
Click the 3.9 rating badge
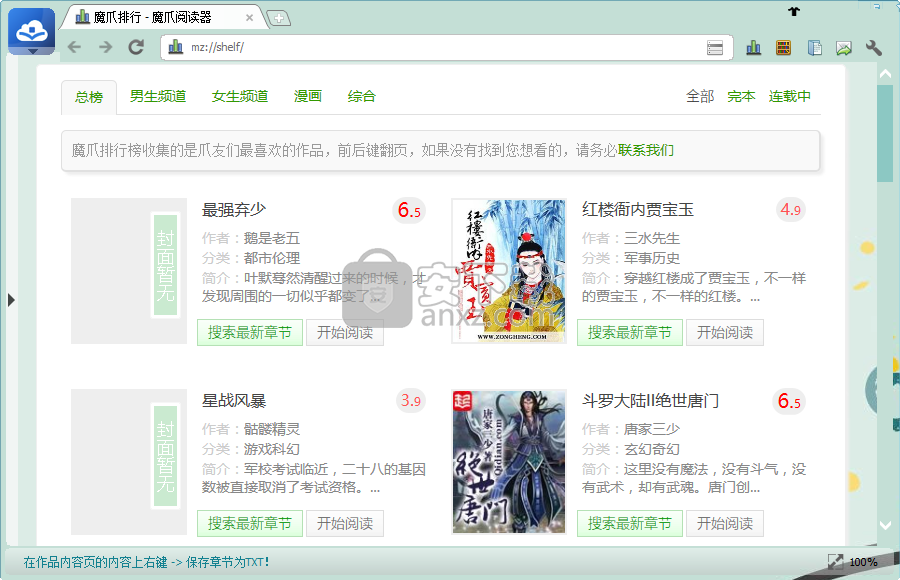[x=411, y=400]
